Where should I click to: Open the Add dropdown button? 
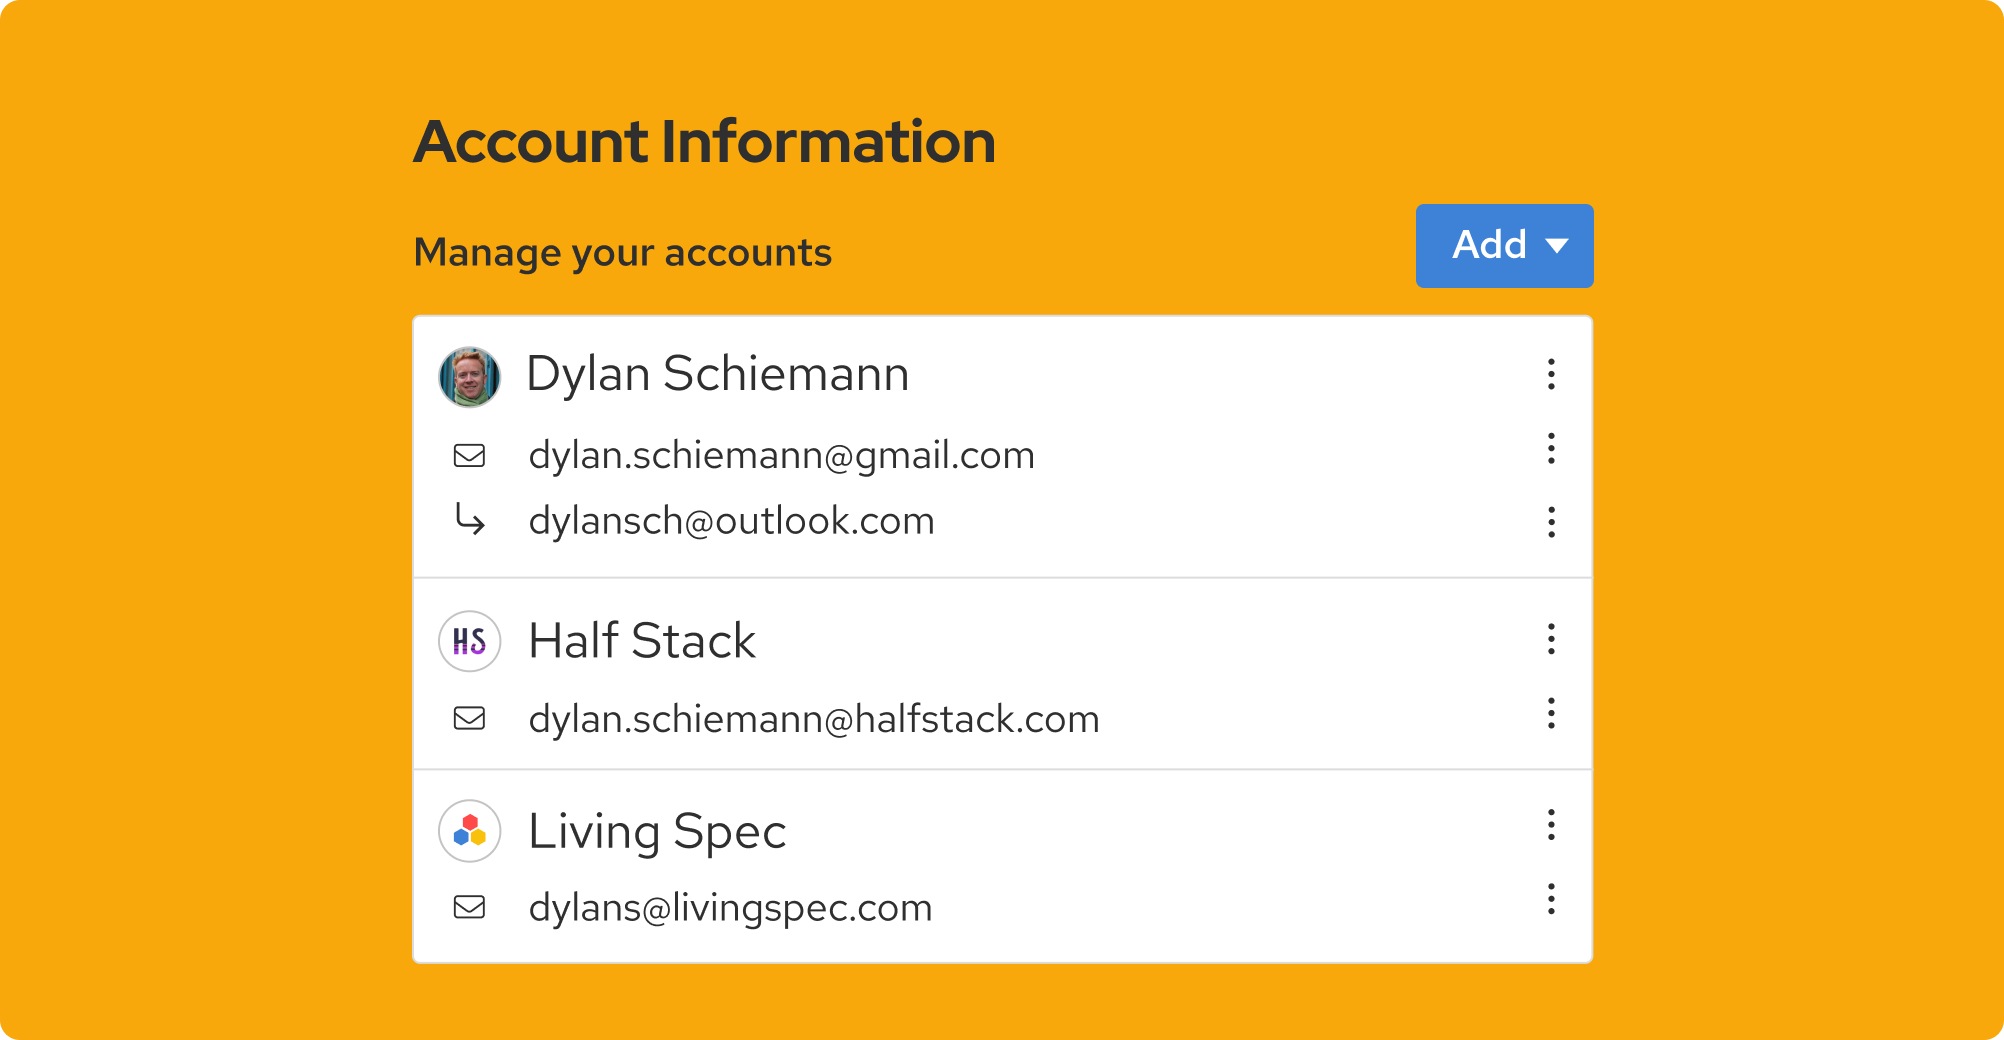1504,246
